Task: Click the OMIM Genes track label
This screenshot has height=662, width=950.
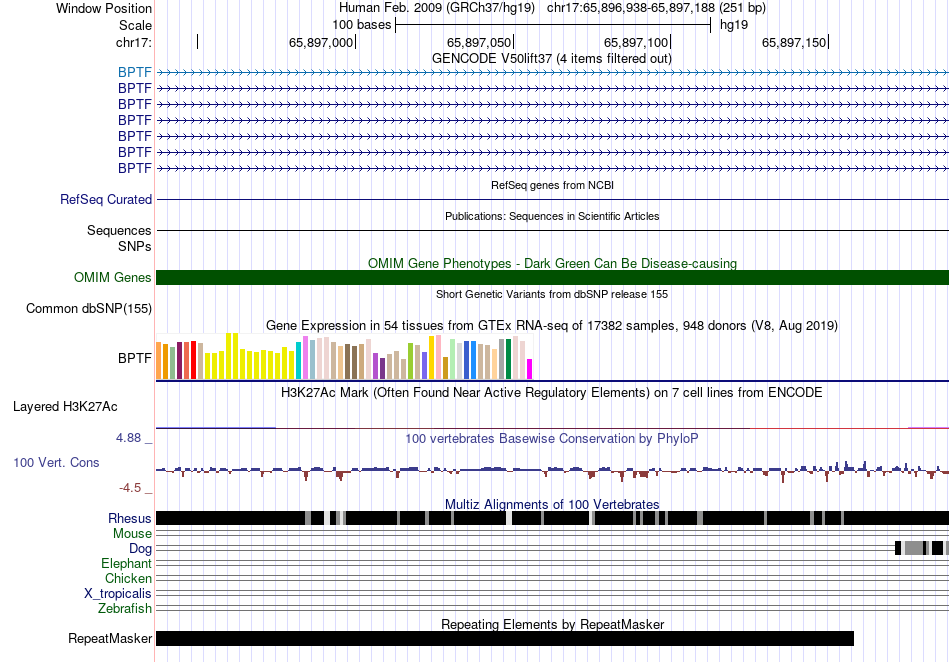Action: 113,277
